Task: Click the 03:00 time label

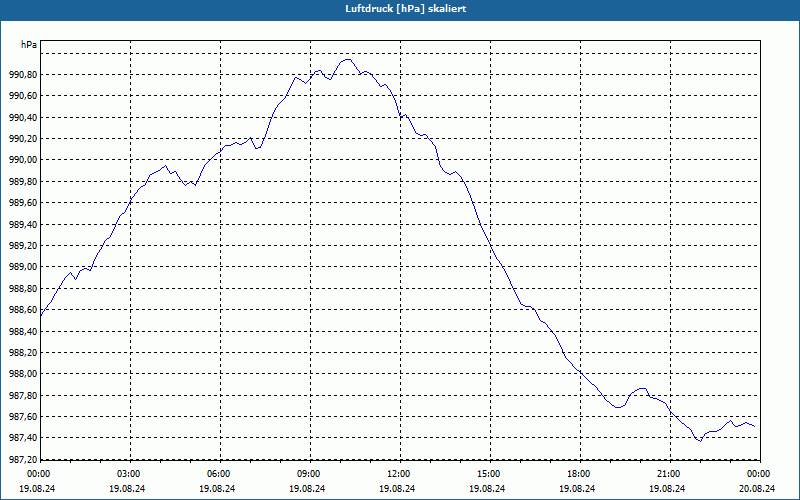Action: click(x=131, y=474)
